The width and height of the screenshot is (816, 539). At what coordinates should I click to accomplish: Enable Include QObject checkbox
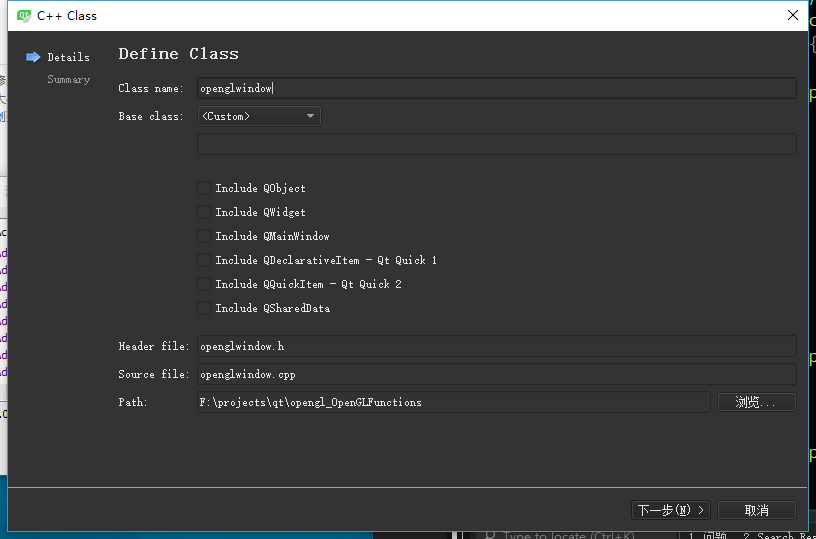(x=204, y=188)
